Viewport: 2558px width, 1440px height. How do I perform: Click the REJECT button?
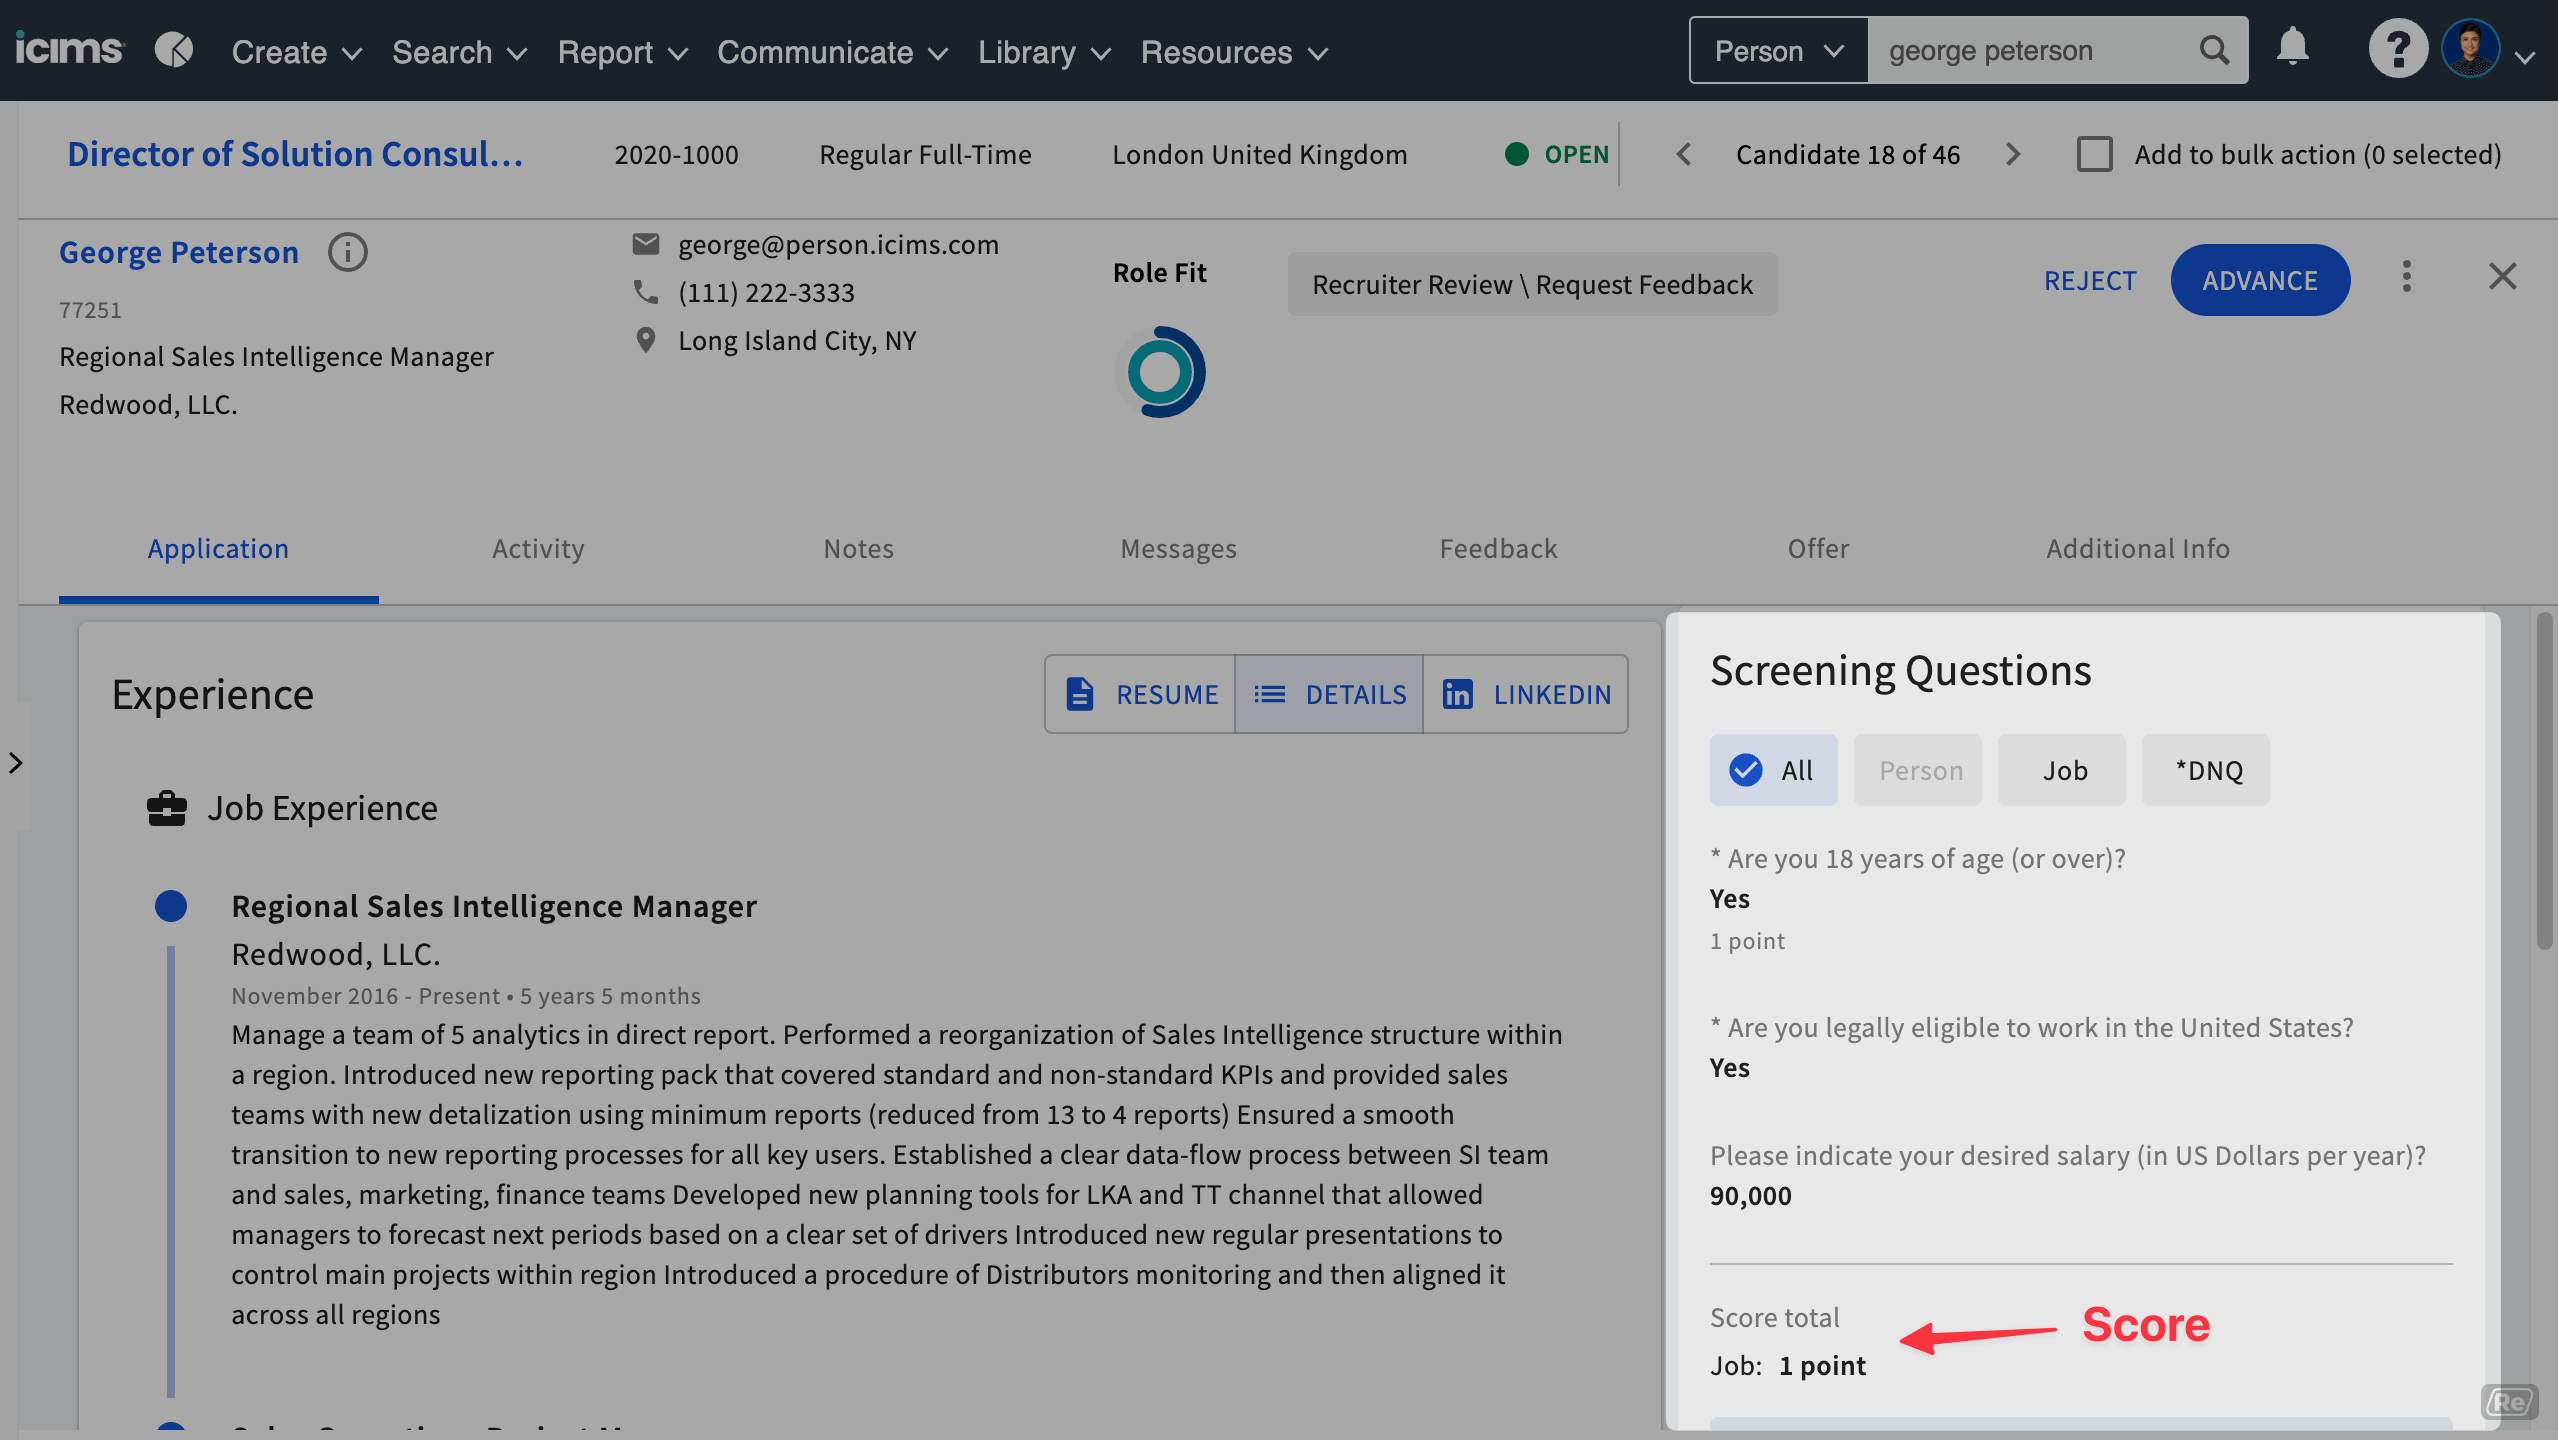click(2090, 281)
